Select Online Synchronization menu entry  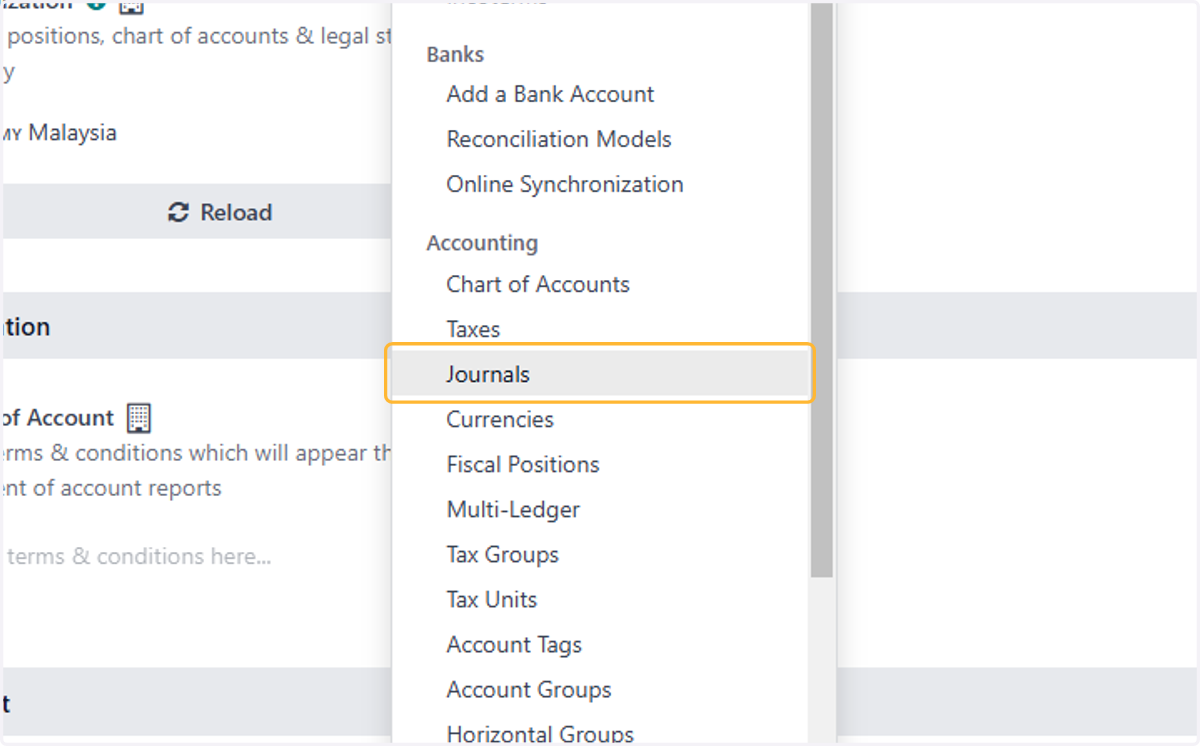coord(565,184)
